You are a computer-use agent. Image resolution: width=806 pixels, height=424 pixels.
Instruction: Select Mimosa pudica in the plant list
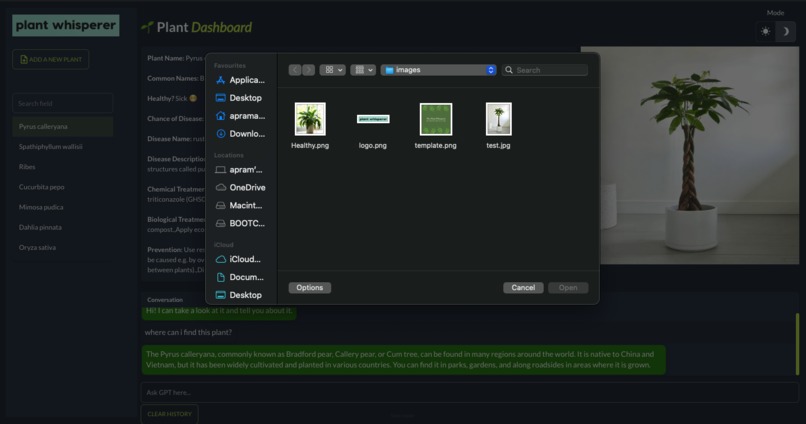63,207
